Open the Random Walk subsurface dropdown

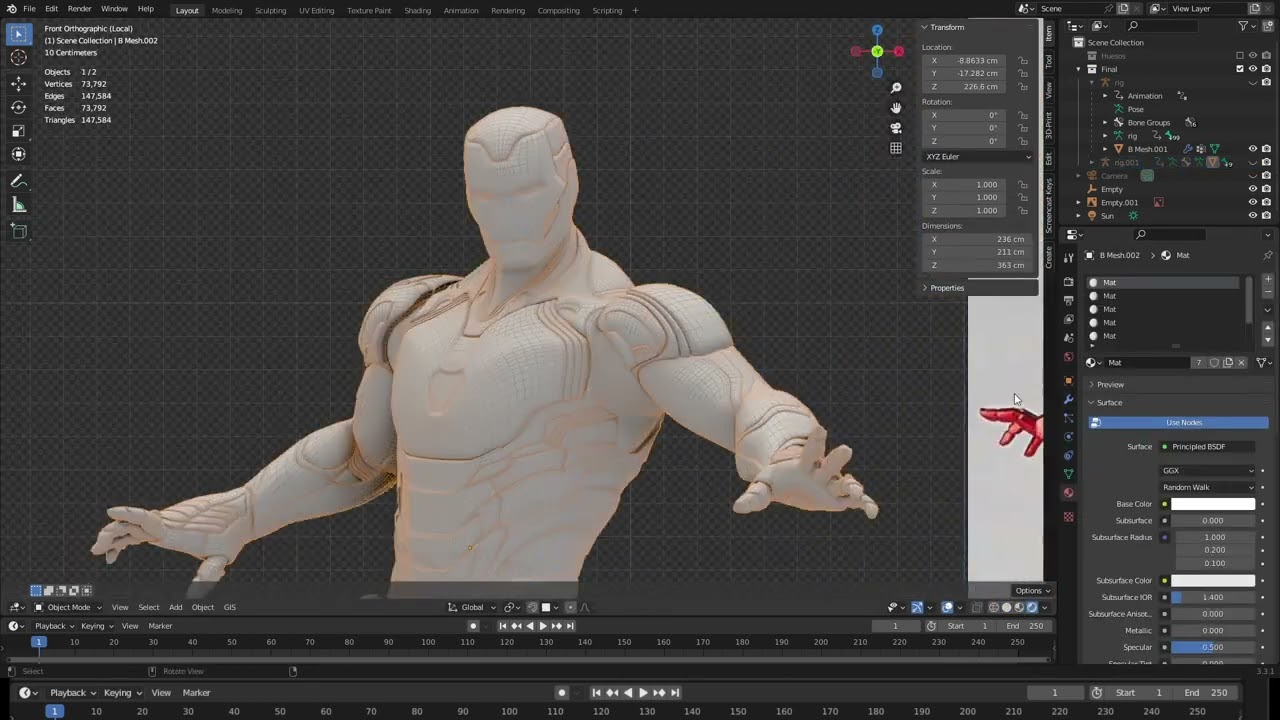[x=1208, y=487]
